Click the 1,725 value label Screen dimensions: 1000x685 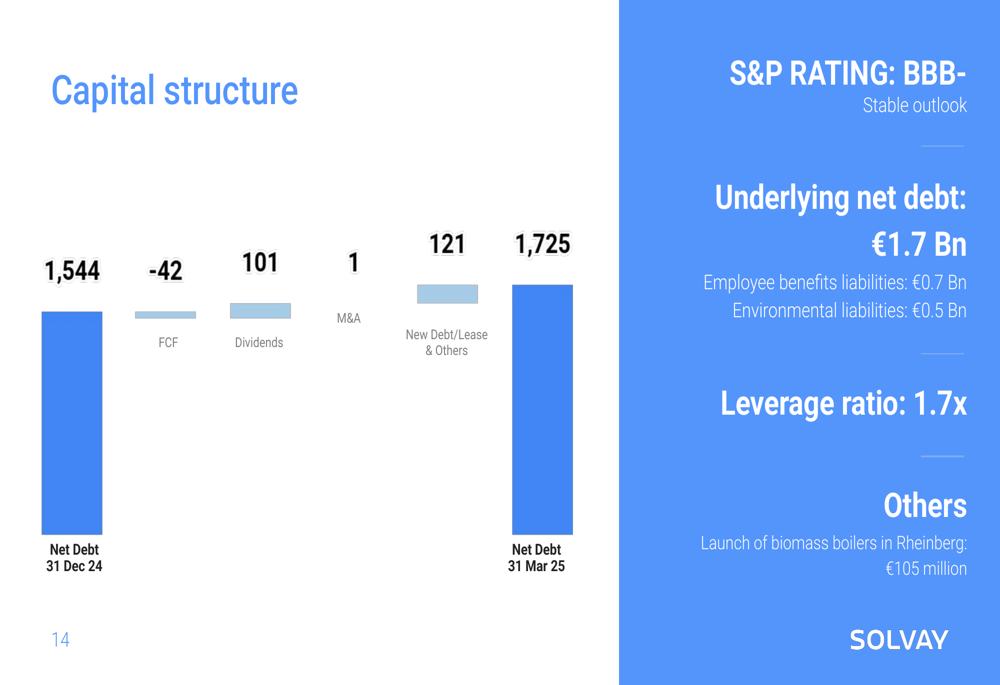(x=543, y=244)
